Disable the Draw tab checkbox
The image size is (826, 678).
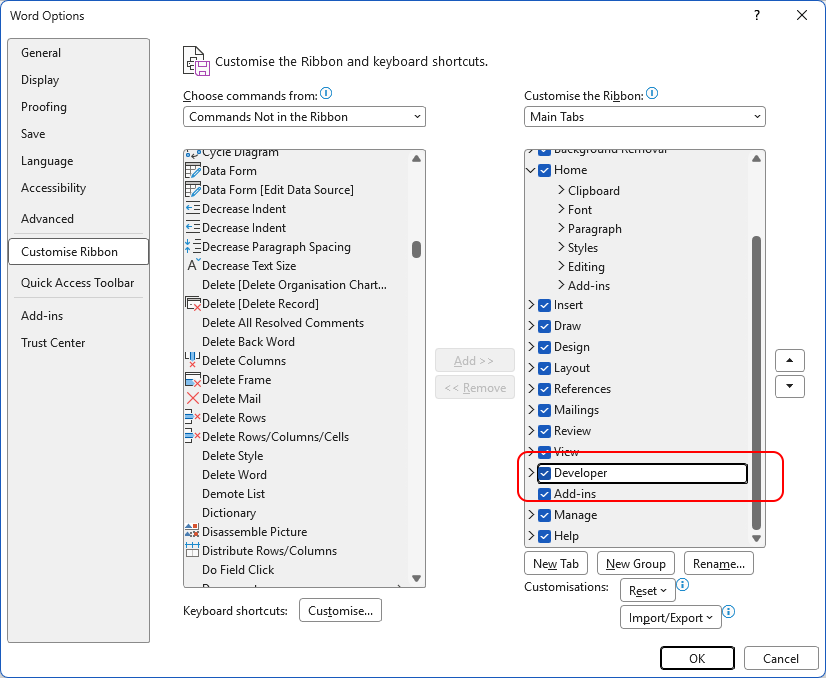point(545,326)
